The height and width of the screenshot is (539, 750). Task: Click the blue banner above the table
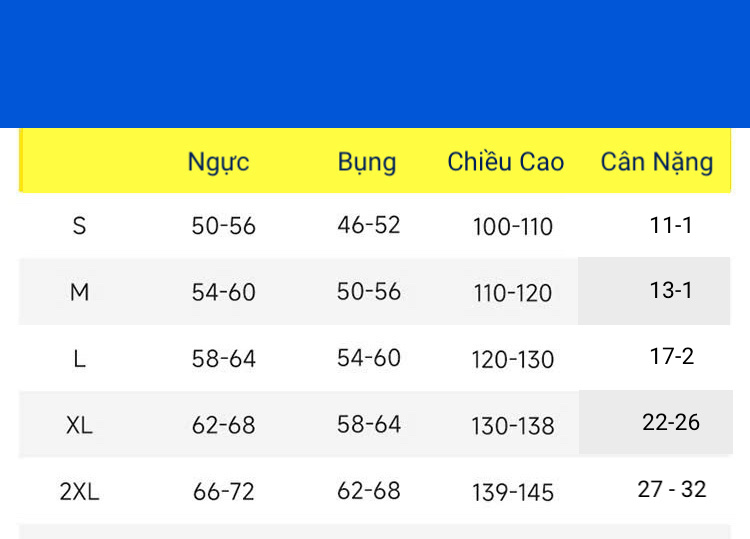coord(375,64)
